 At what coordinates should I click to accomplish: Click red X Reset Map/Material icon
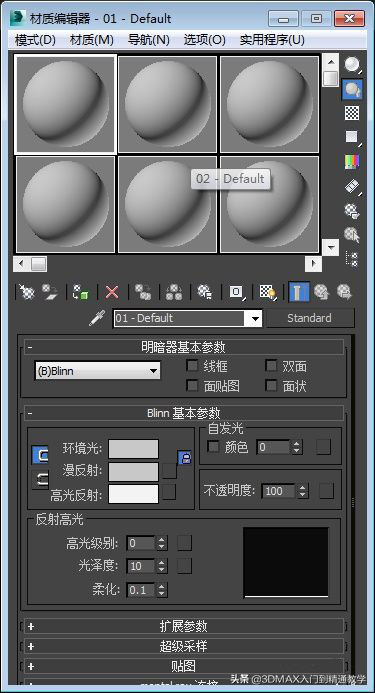coord(112,292)
